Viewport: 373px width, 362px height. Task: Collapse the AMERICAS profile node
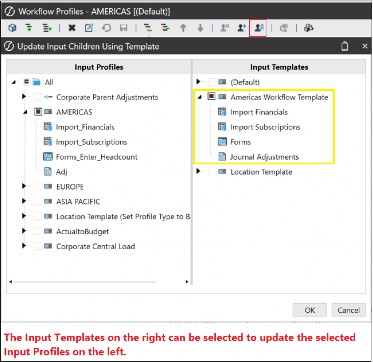coord(25,113)
